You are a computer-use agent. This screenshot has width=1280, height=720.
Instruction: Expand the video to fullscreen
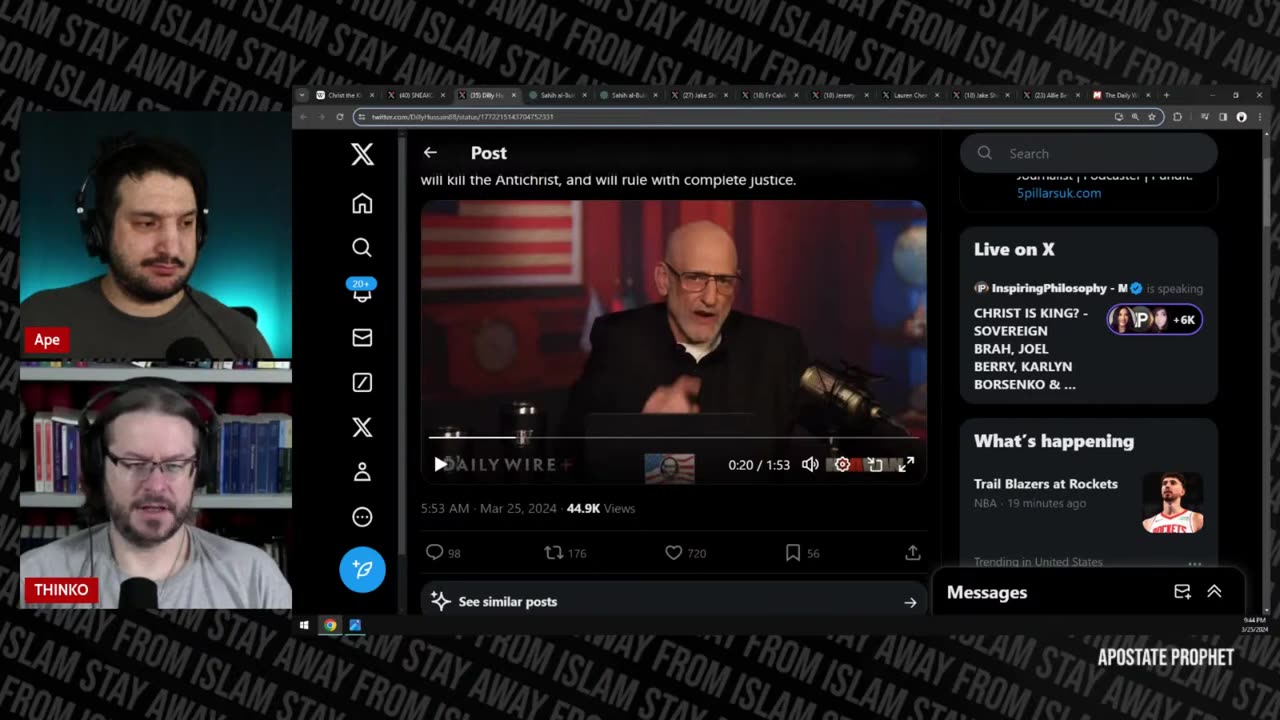pyautogui.click(x=906, y=464)
